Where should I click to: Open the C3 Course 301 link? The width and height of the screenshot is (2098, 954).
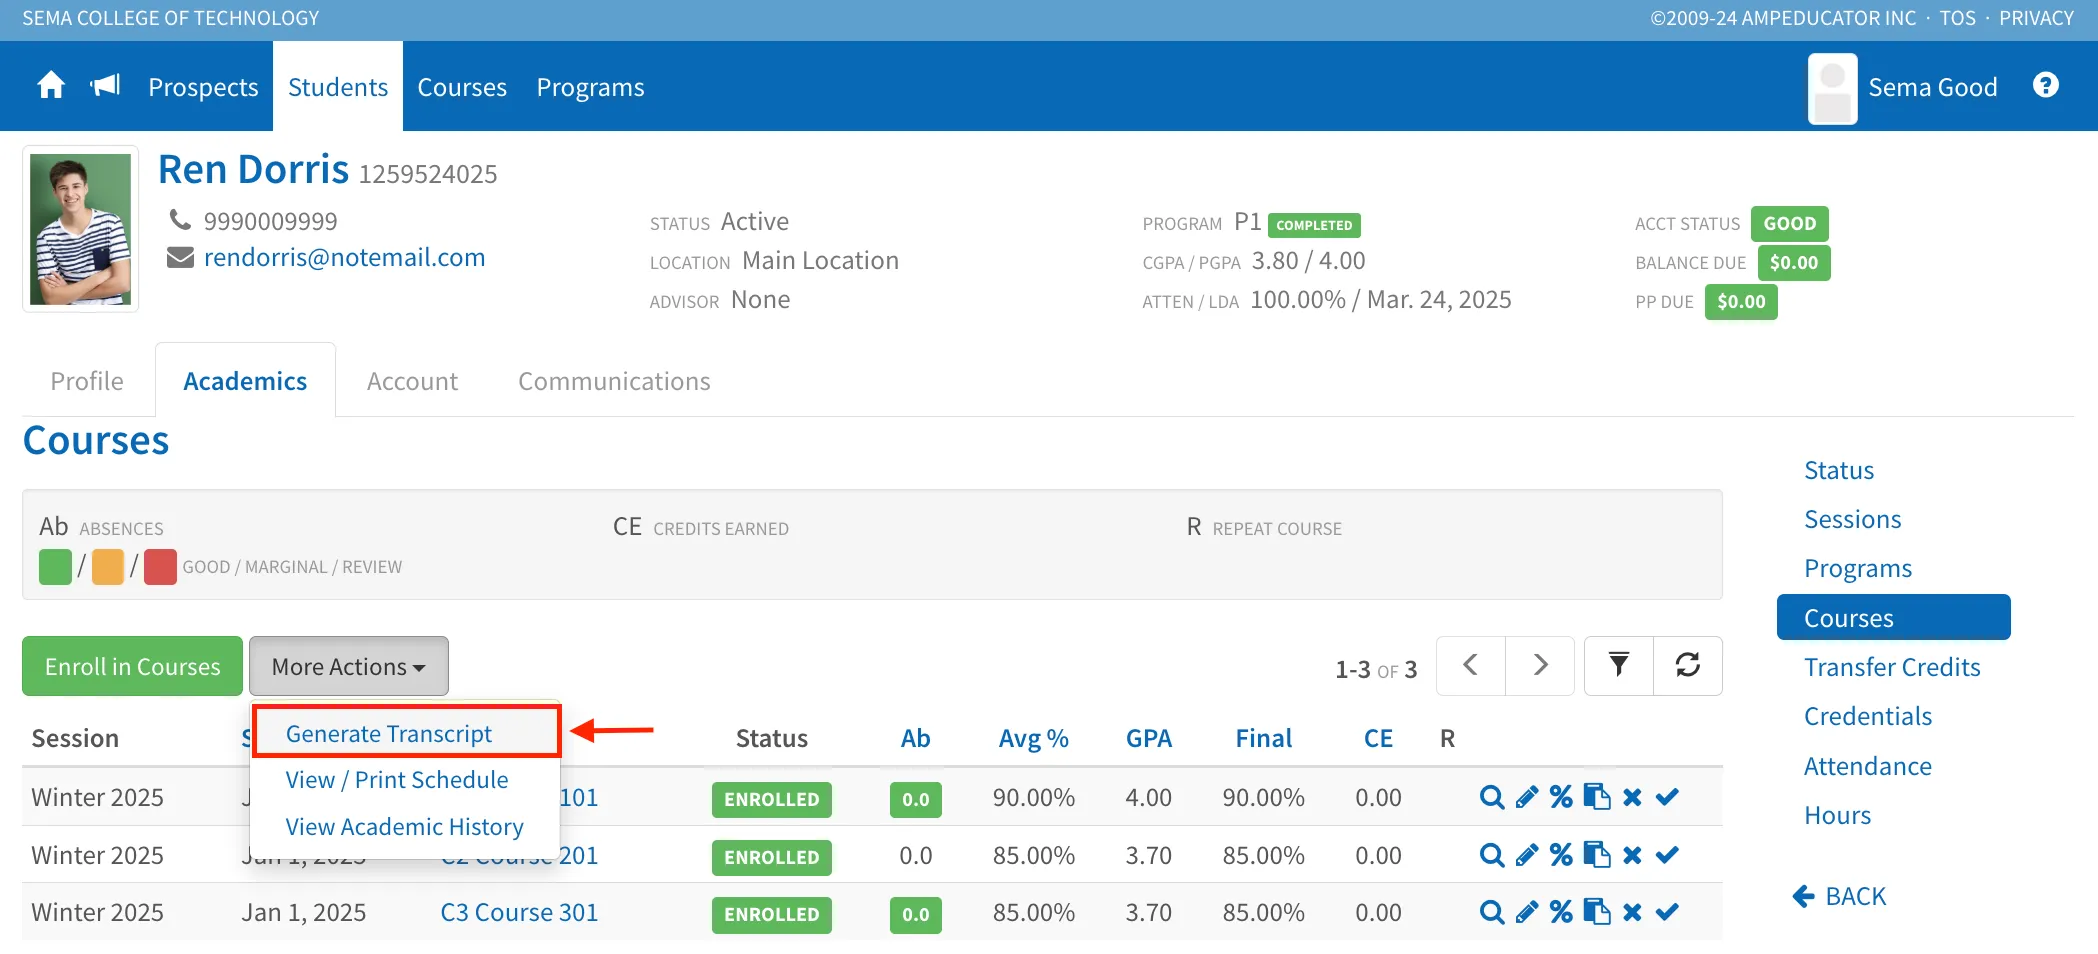coord(519,912)
